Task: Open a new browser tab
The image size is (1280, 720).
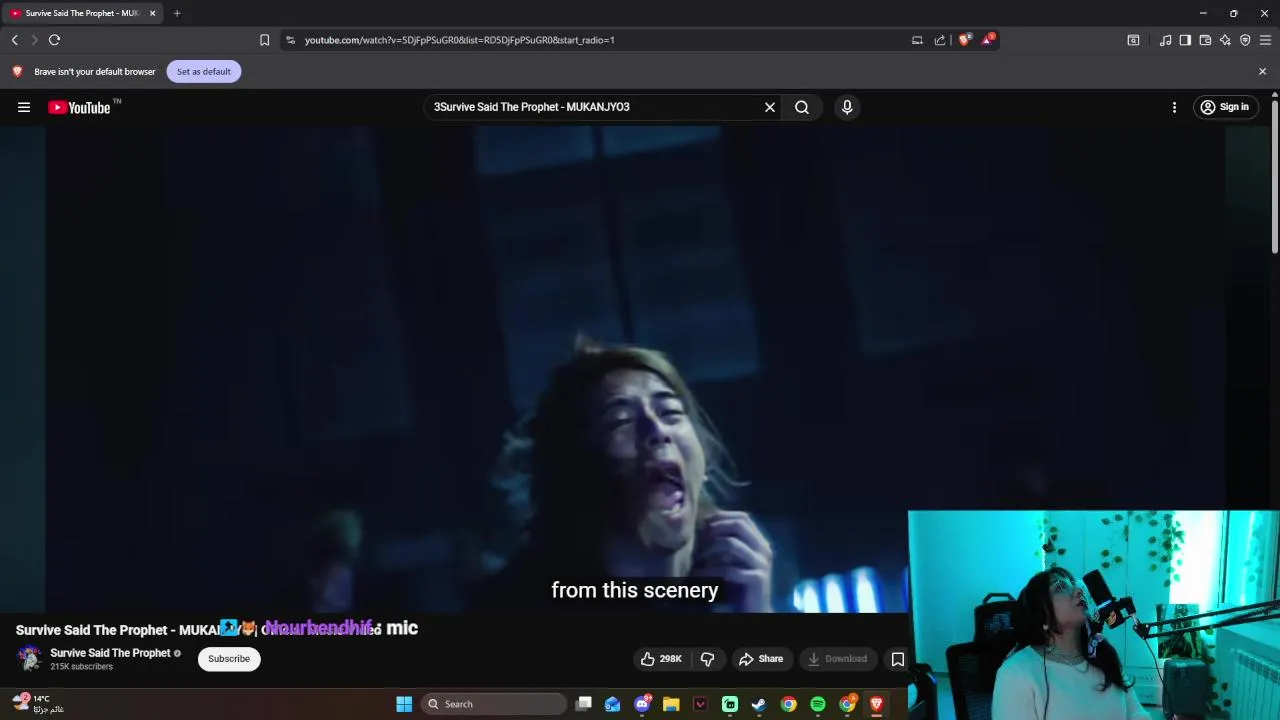Action: pos(177,13)
